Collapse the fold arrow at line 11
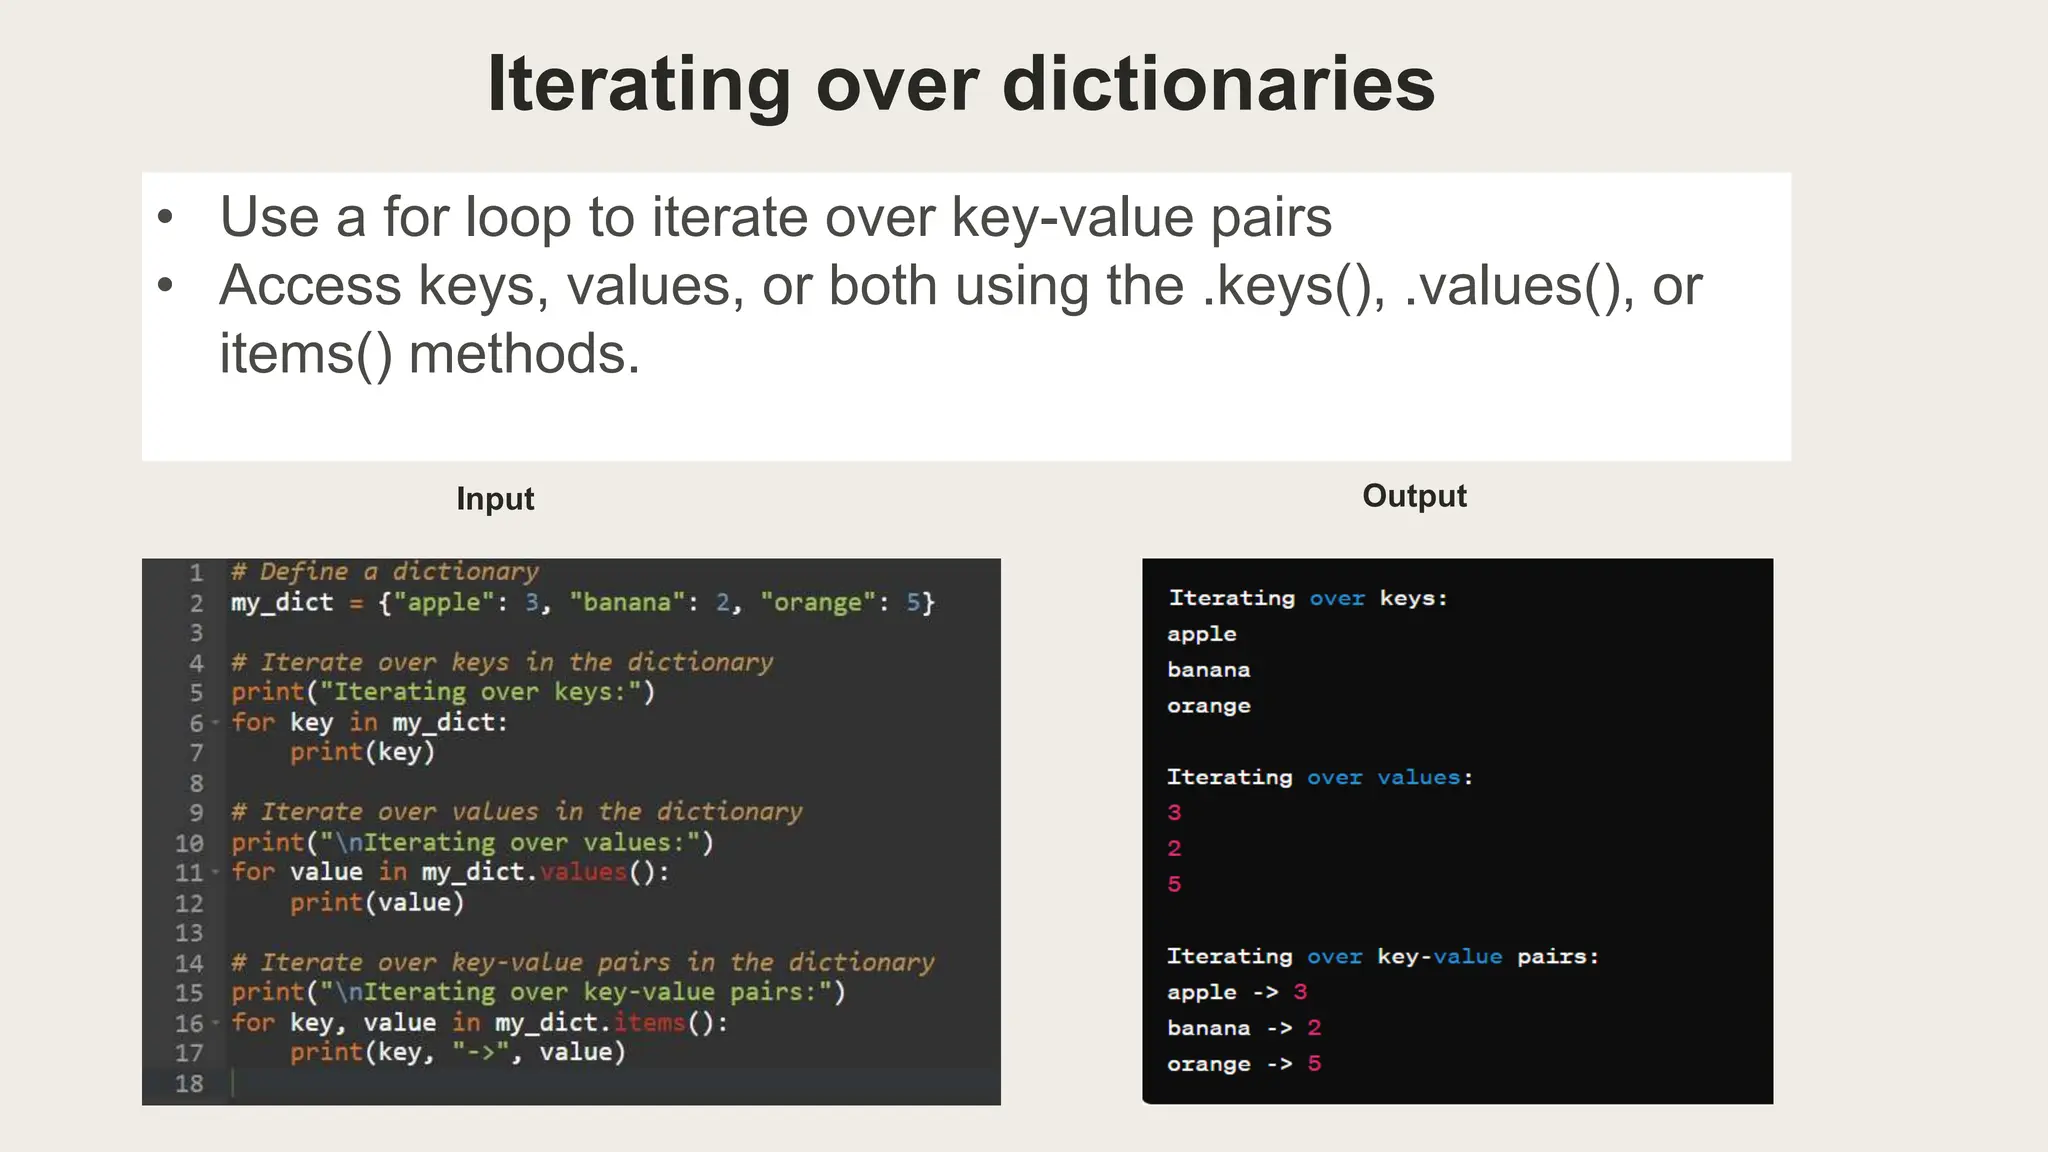Viewport: 2048px width, 1152px height. pyautogui.click(x=215, y=872)
